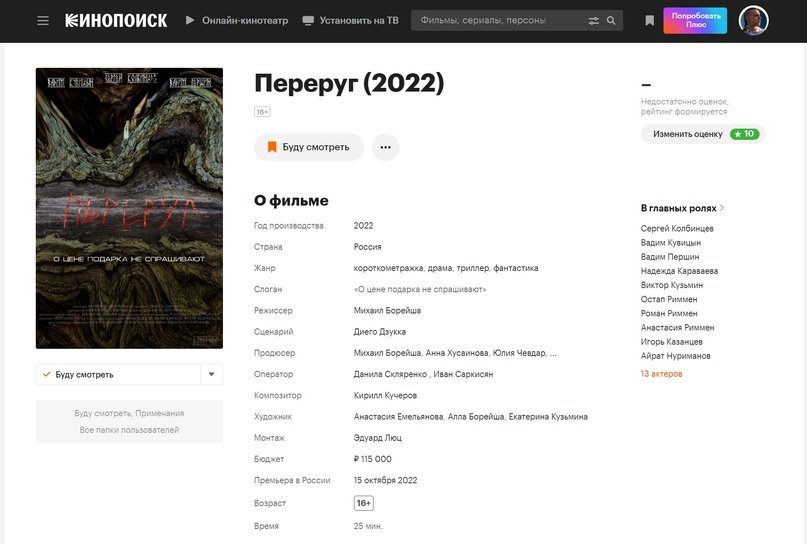This screenshot has width=807, height=544.
Task: Open the user profile avatar
Action: pyautogui.click(x=753, y=21)
